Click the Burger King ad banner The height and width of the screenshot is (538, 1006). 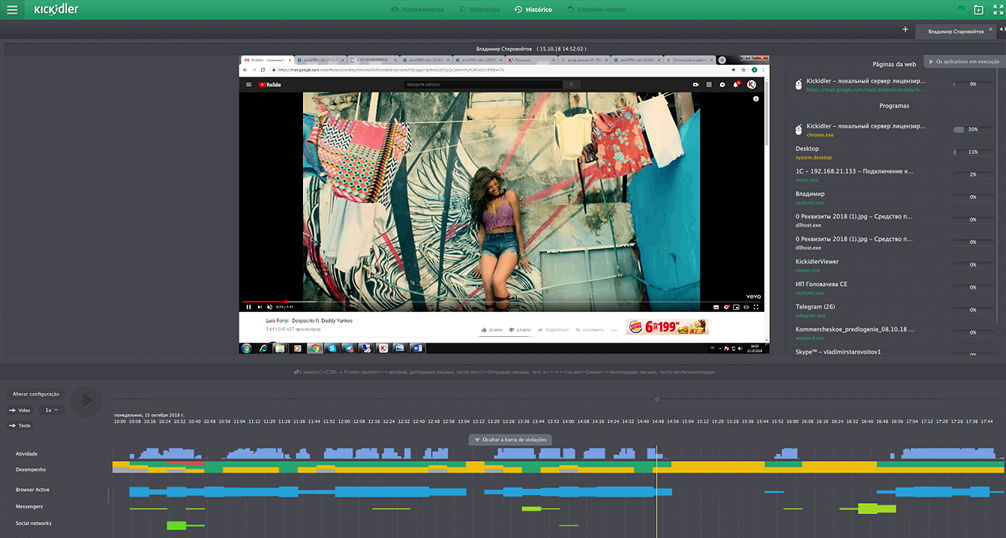(667, 326)
